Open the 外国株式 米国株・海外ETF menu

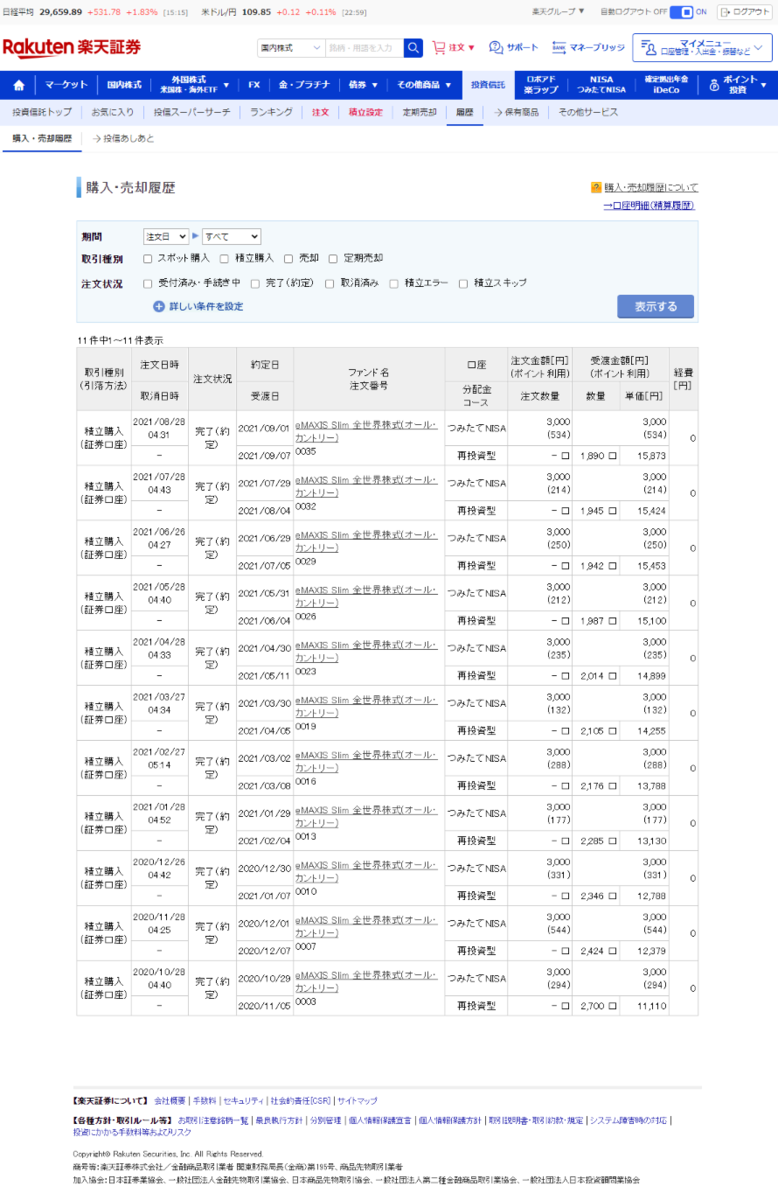193,85
